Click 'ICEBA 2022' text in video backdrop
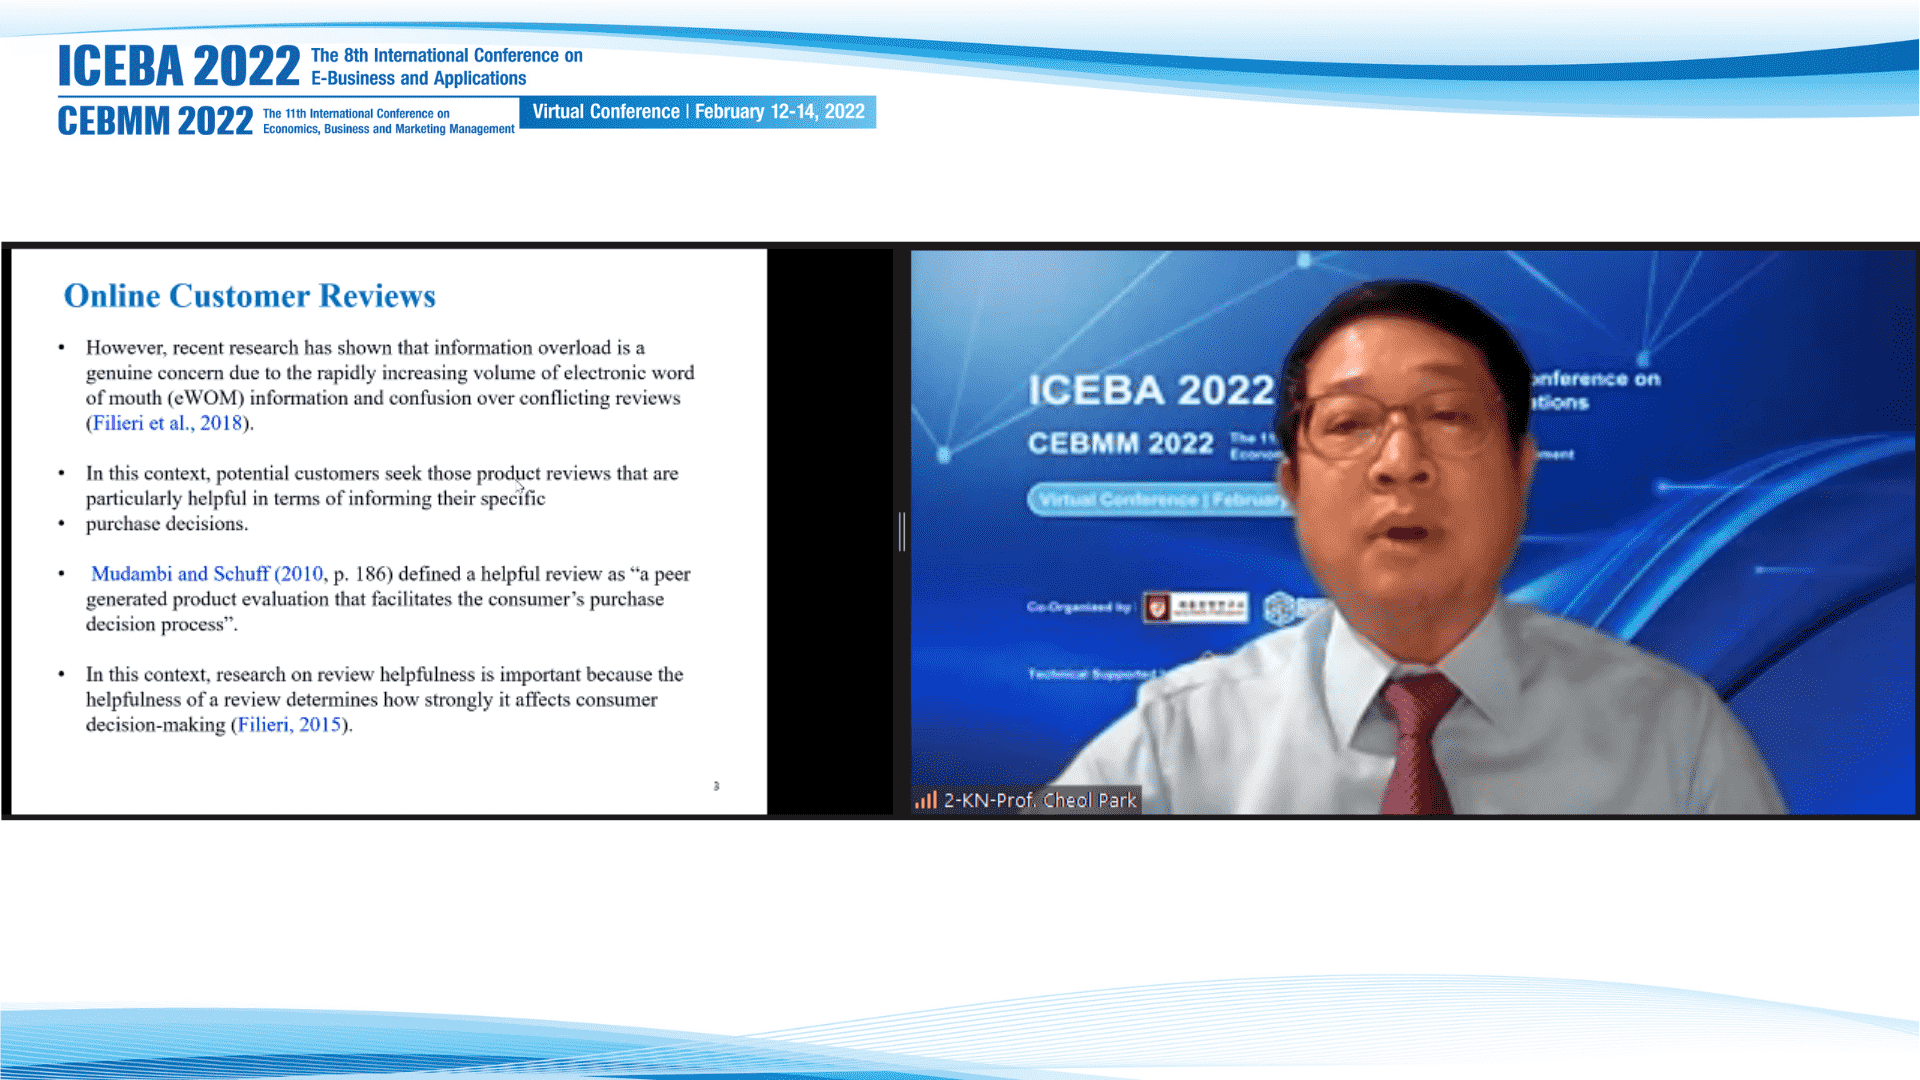1920x1080 pixels. (1151, 390)
